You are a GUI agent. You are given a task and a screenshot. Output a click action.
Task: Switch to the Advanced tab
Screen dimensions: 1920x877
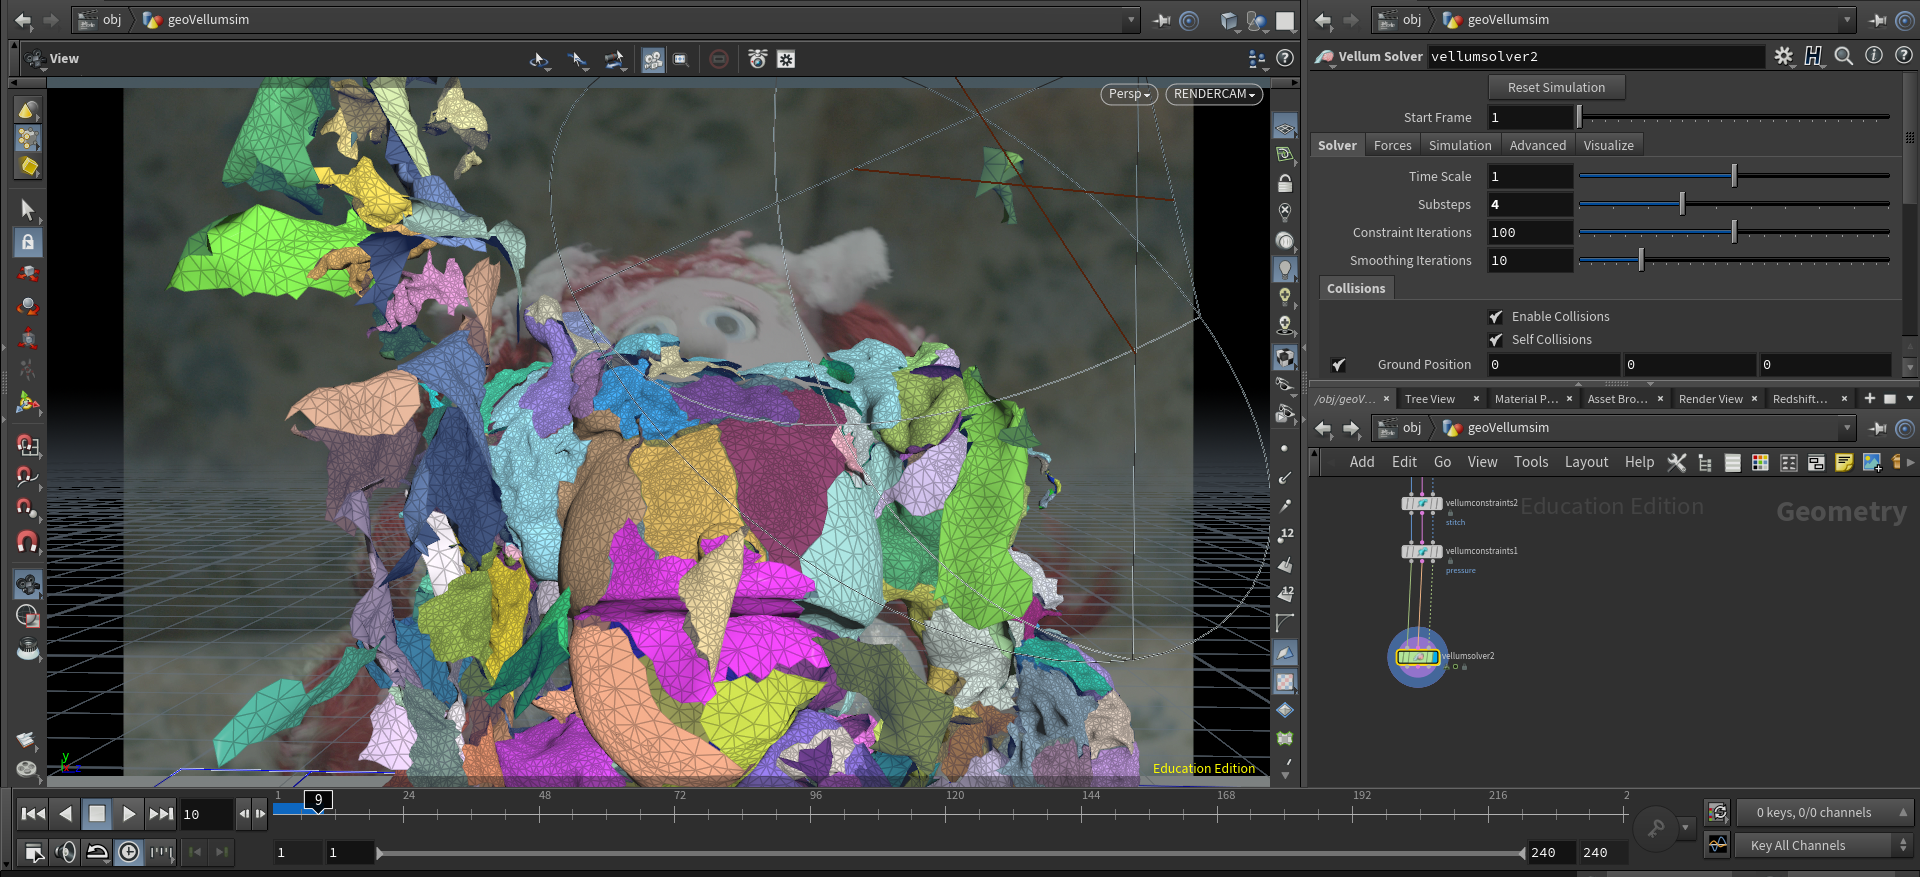coord(1537,146)
